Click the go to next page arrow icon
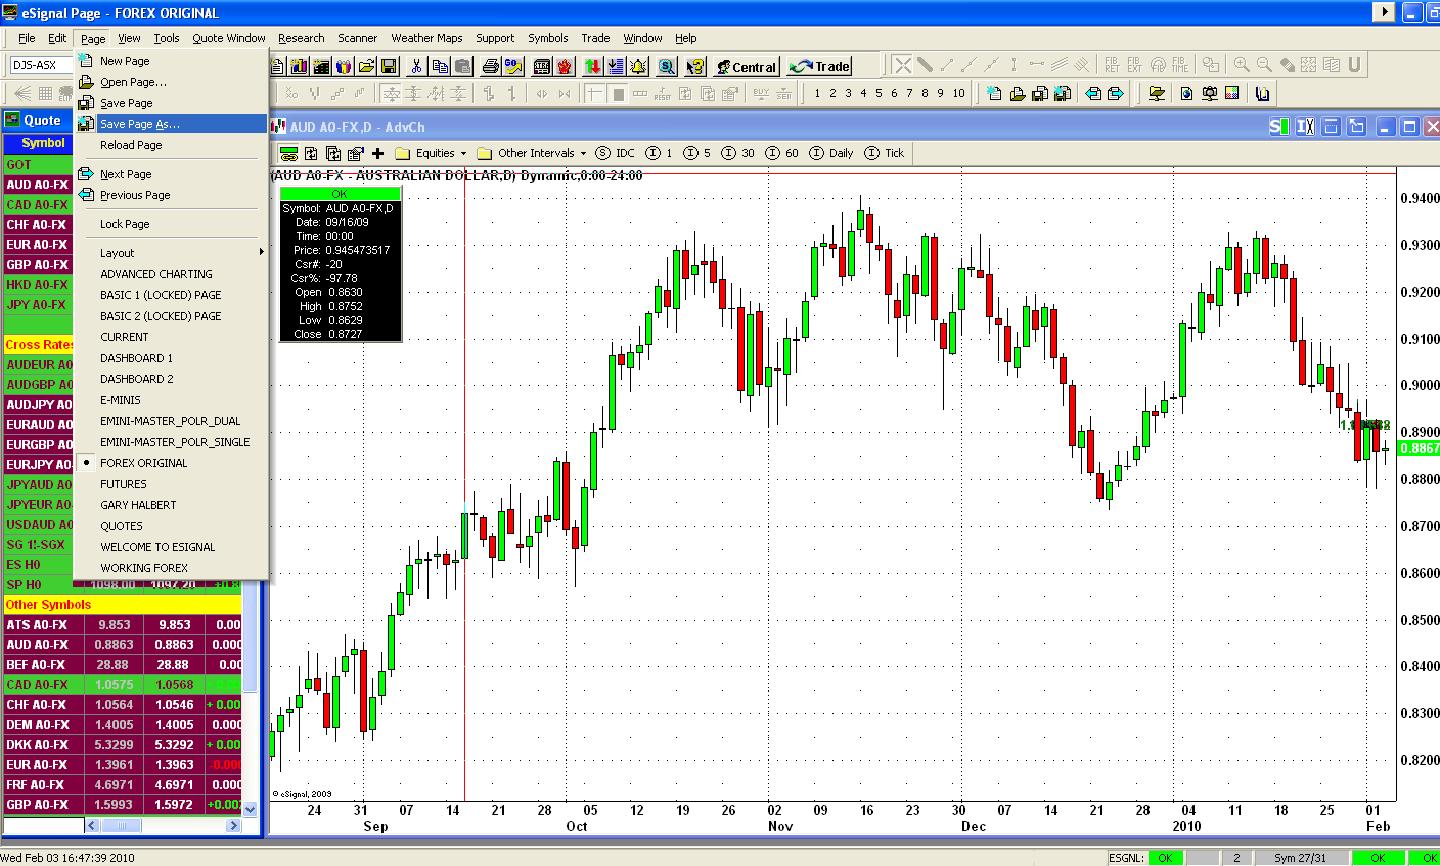 pos(1116,93)
